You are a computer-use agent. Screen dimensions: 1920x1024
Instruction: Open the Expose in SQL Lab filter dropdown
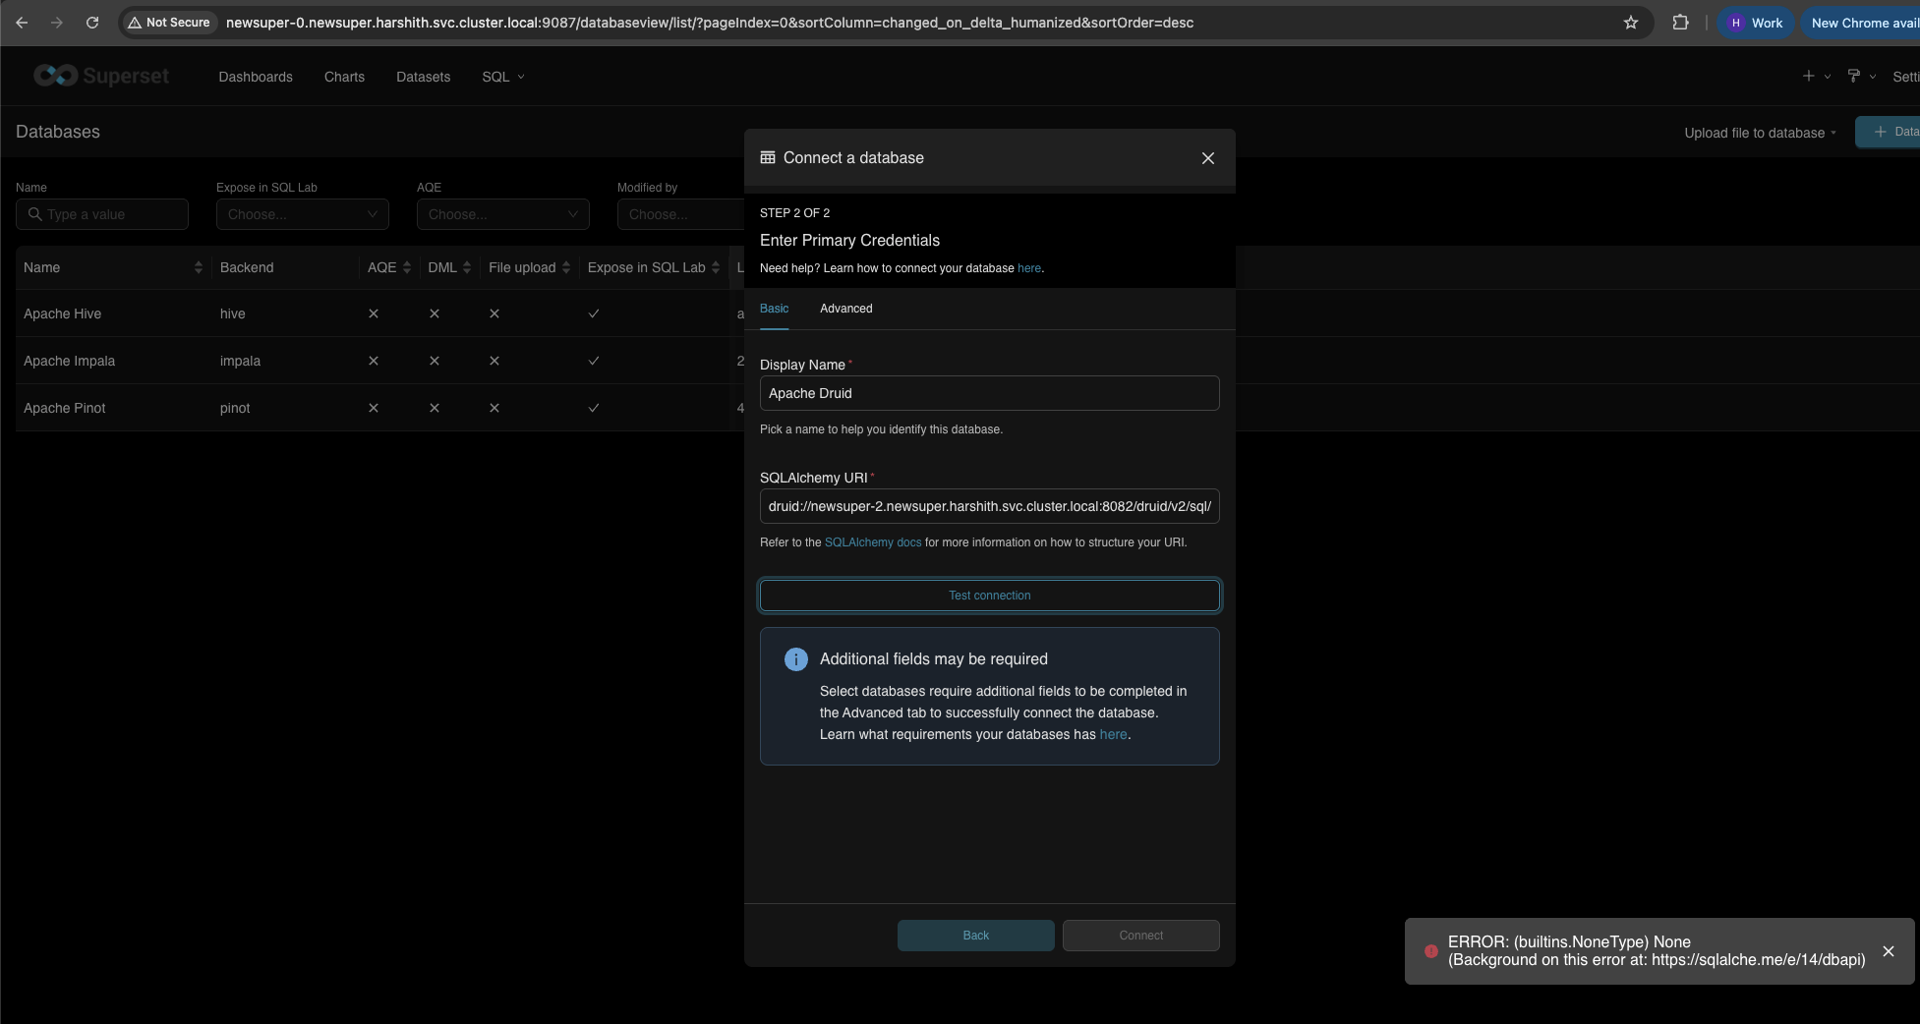pyautogui.click(x=302, y=214)
